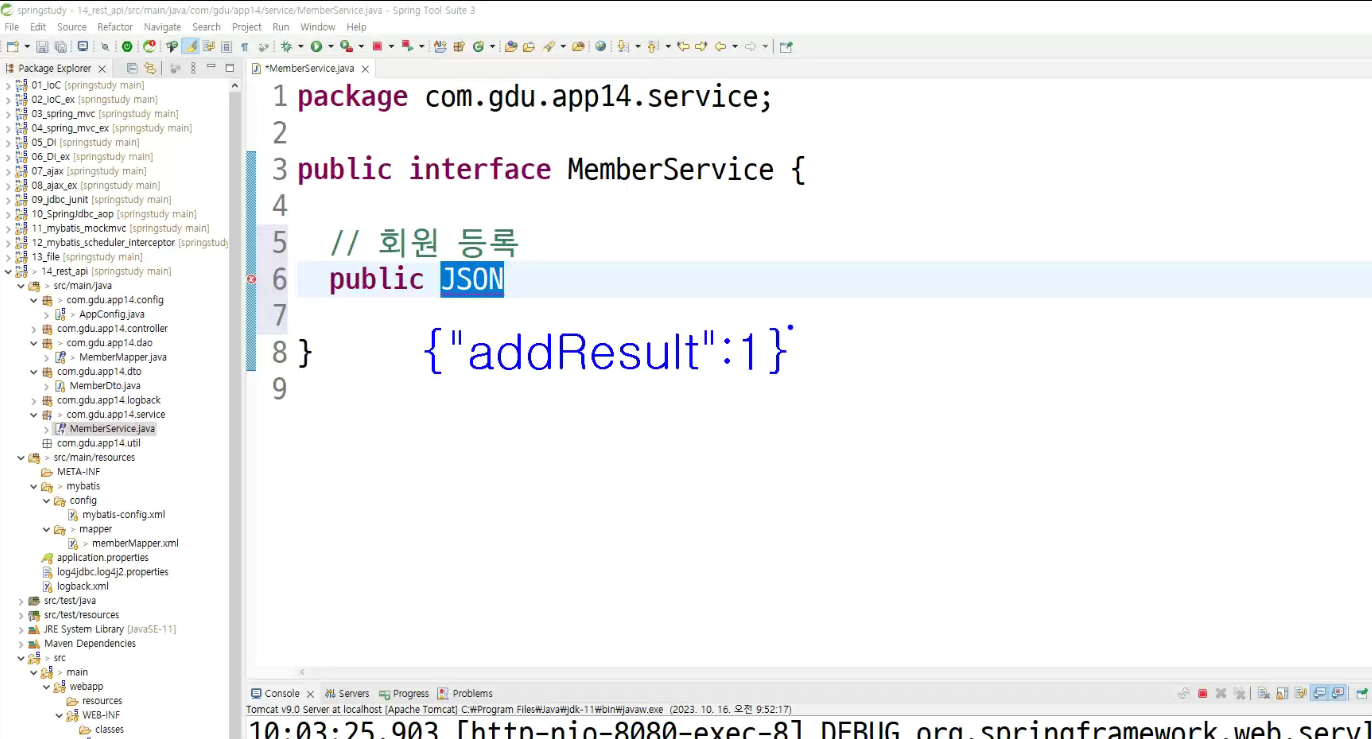Collapse All in Package Explorer
This screenshot has width=1372, height=739.
[x=132, y=68]
